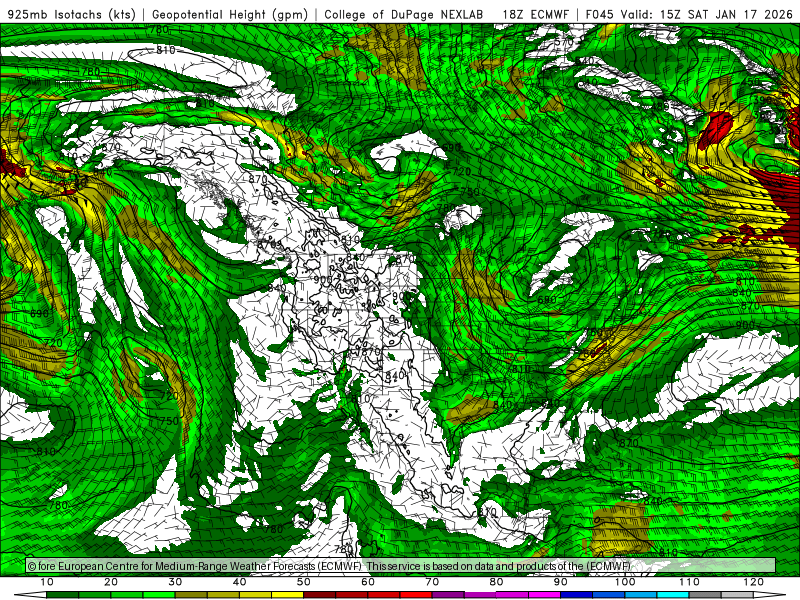Click the bright red legend swatch before 70
The image size is (800, 600).
(x=416, y=595)
